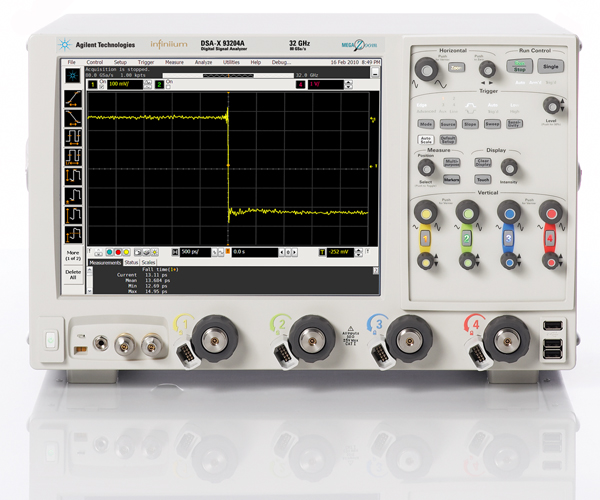Click Delete All button

click(x=73, y=274)
